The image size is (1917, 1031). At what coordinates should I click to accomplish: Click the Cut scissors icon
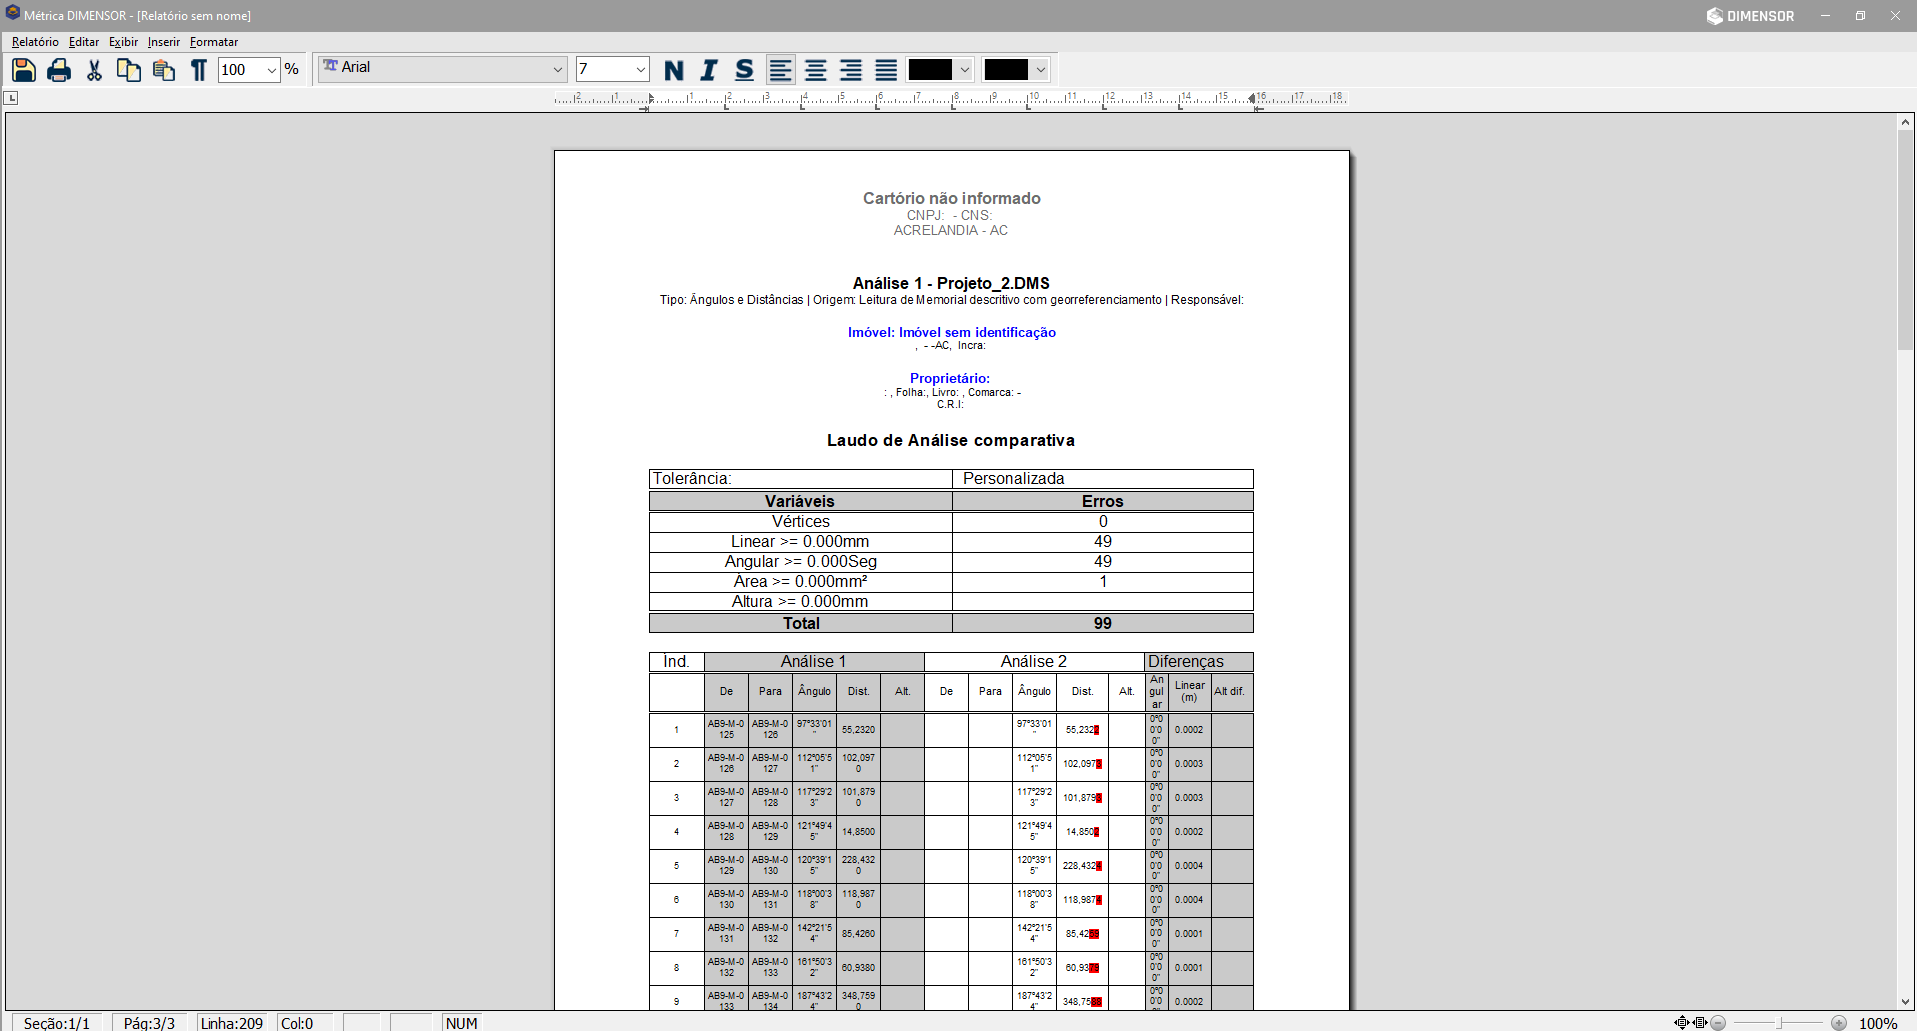[x=94, y=70]
